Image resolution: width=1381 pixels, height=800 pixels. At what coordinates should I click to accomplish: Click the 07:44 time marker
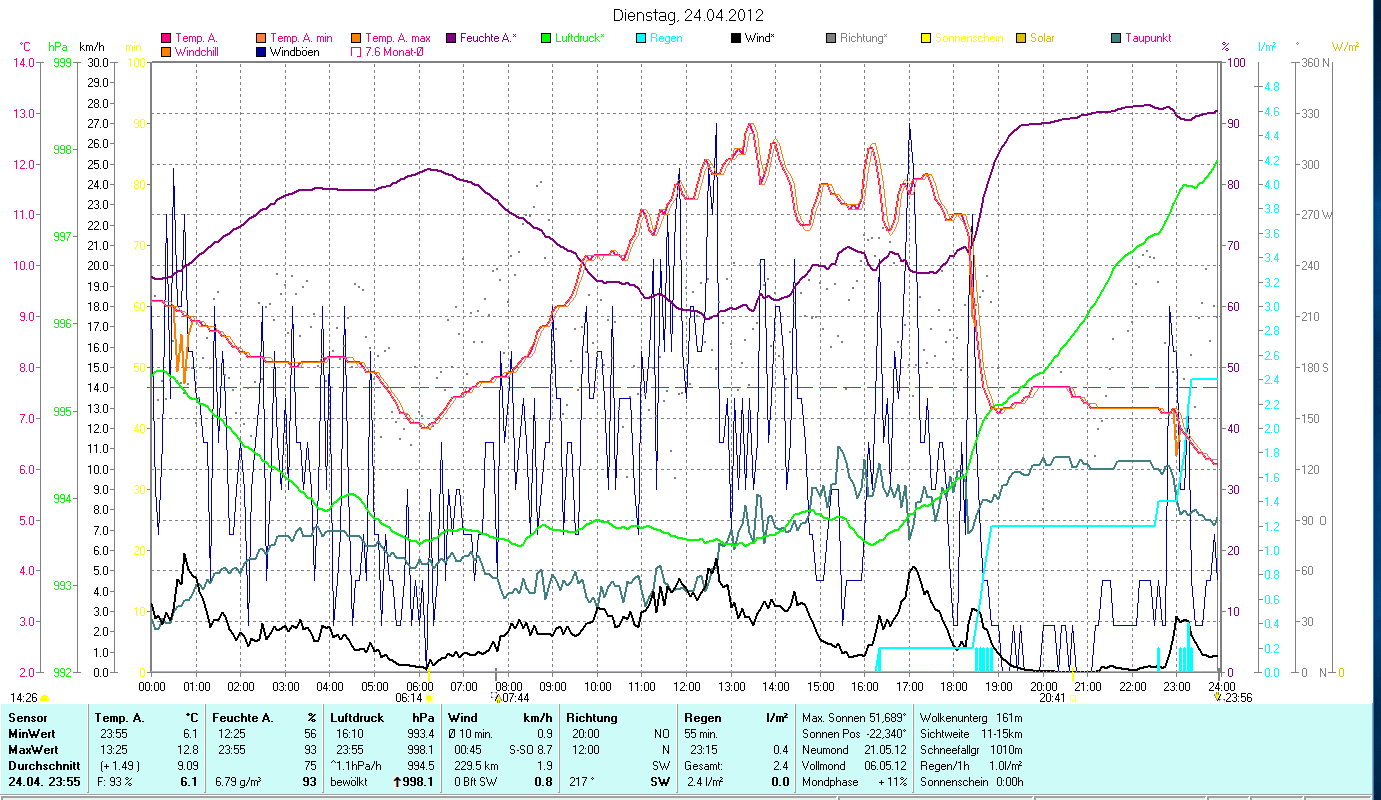(x=514, y=698)
